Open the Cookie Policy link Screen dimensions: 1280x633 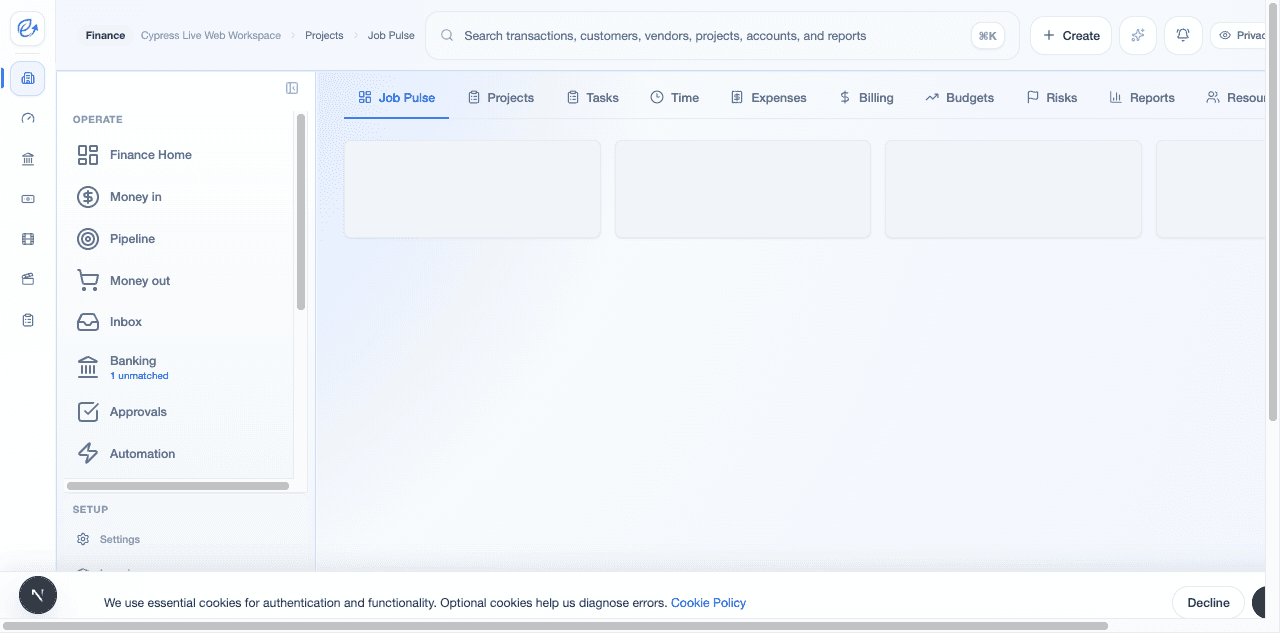point(708,603)
